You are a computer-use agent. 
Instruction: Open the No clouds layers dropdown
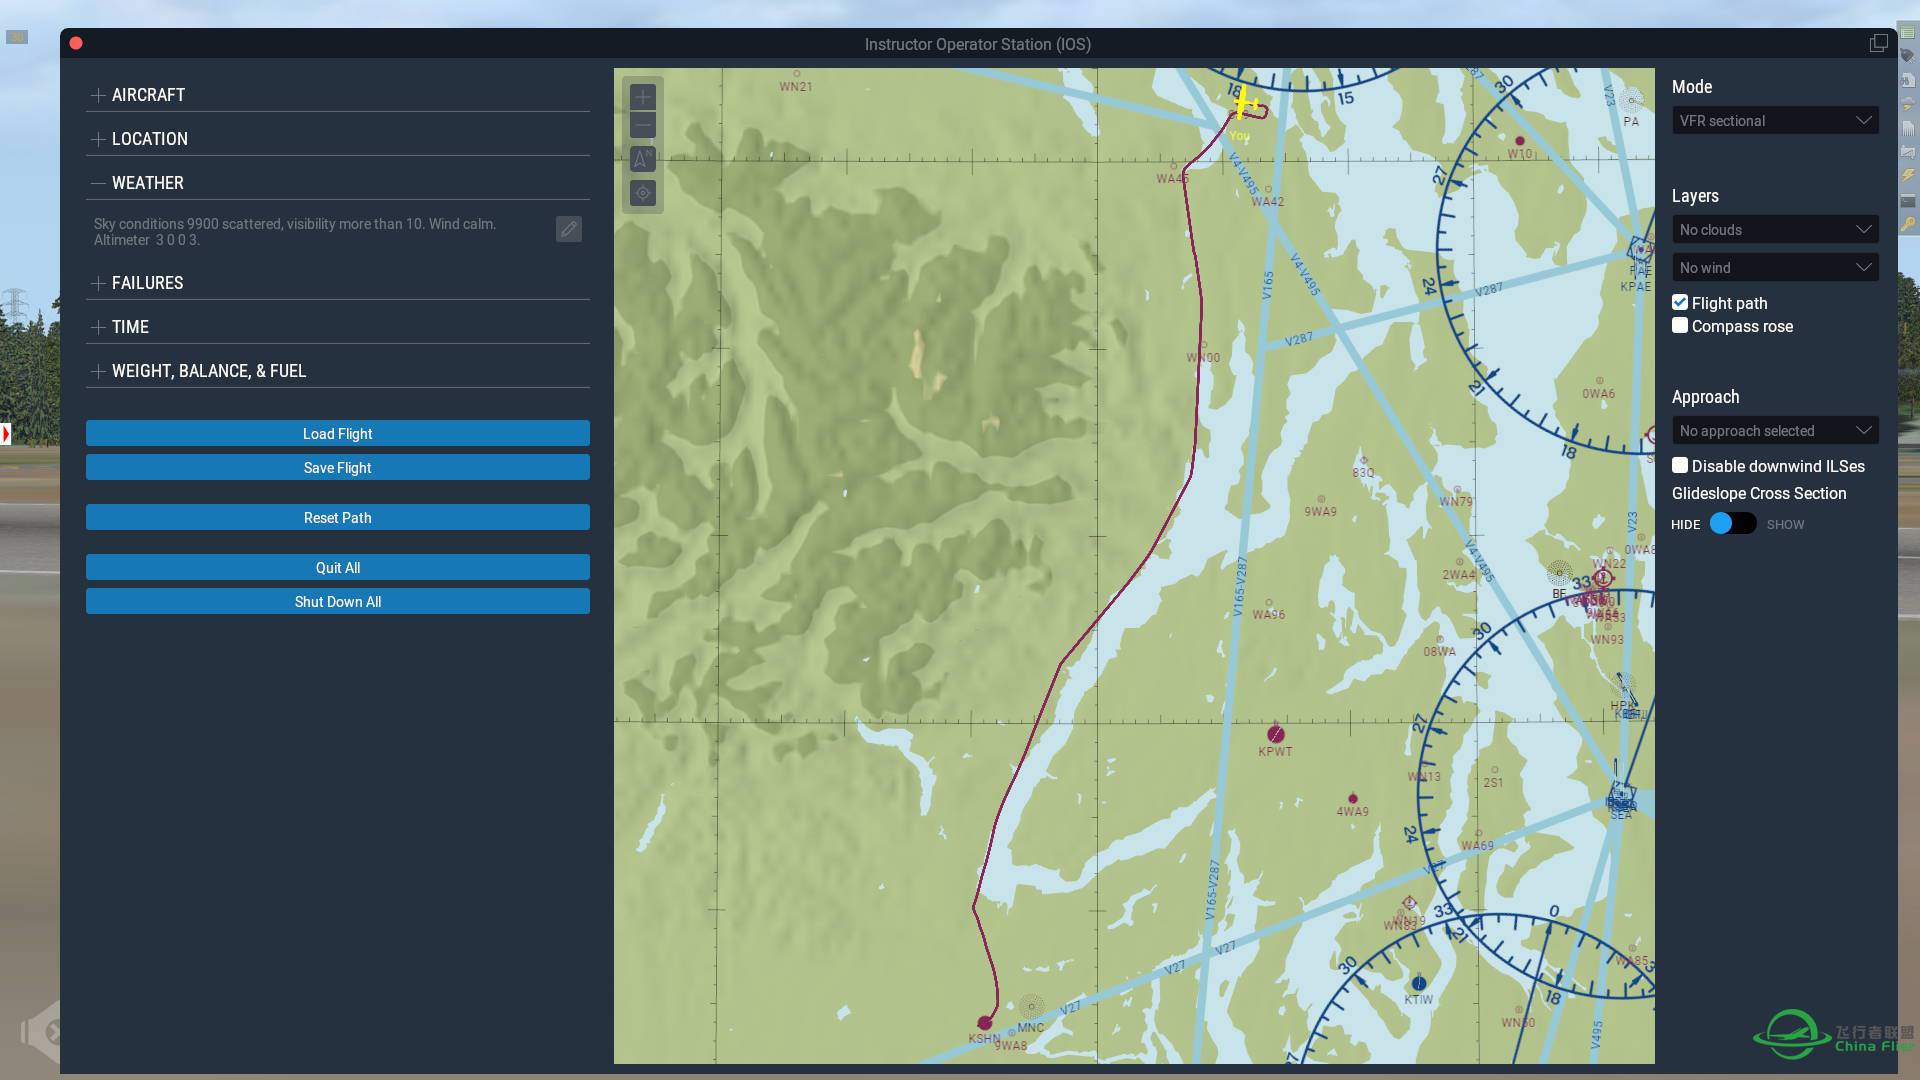click(x=1774, y=228)
